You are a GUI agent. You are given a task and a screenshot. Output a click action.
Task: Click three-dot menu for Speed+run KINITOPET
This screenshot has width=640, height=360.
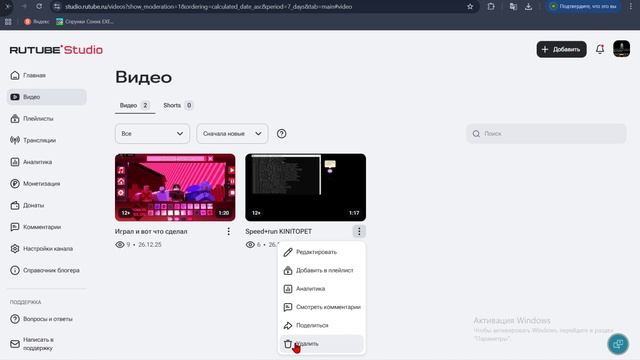[x=359, y=231]
